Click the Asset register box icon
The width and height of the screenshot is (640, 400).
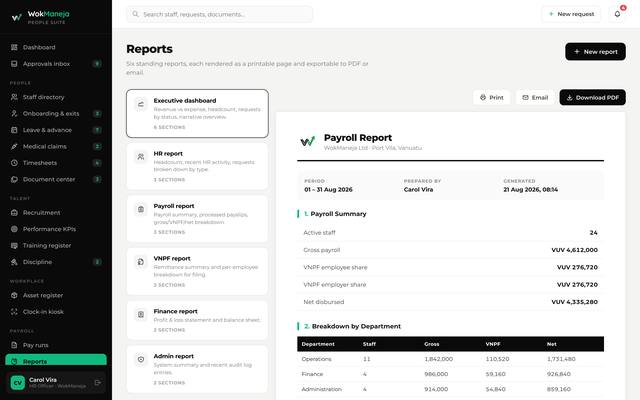14,295
